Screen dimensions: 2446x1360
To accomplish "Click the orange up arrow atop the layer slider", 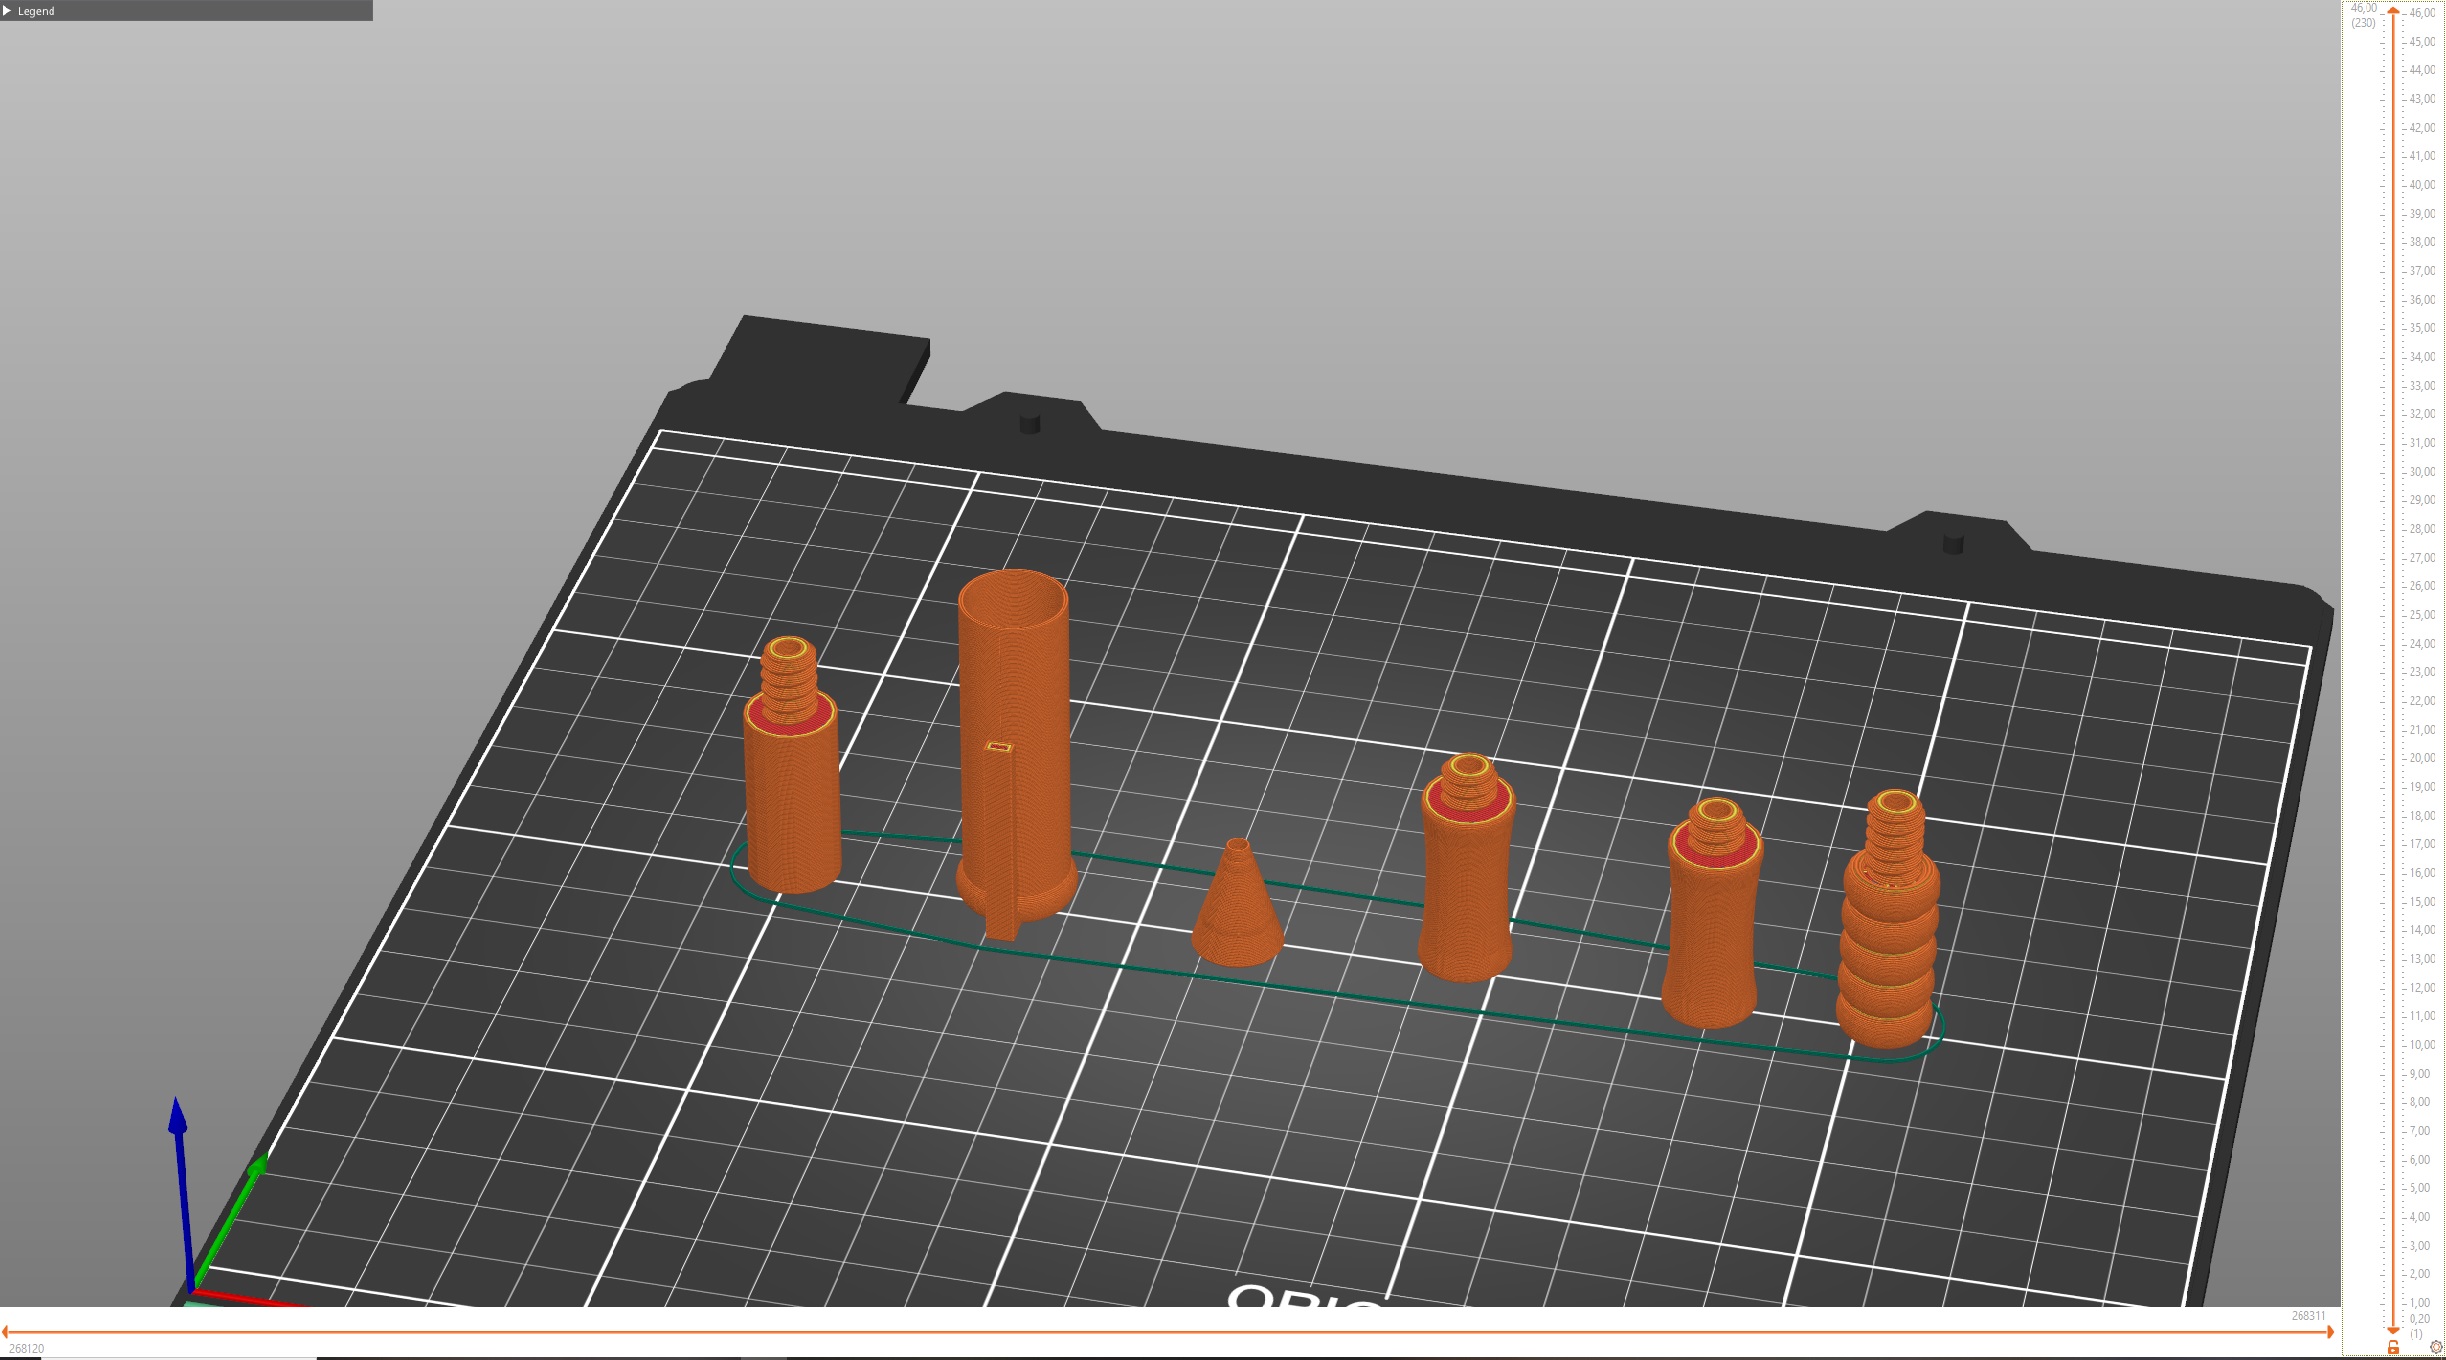I will (2393, 10).
